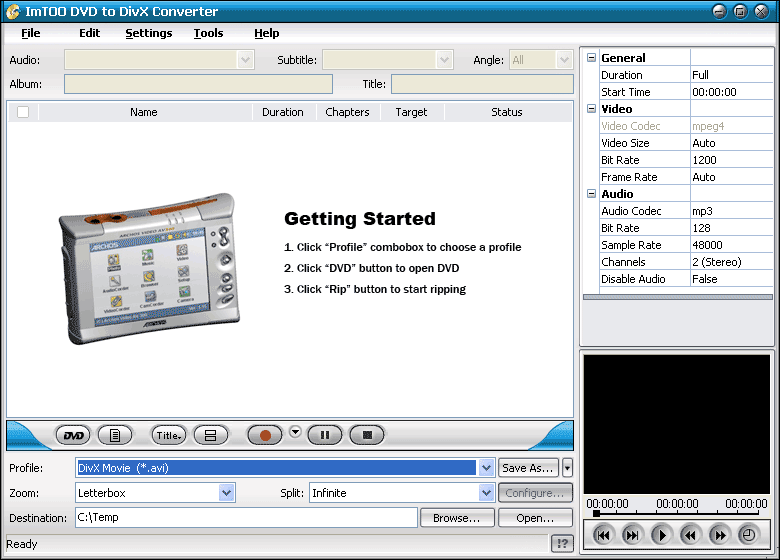Open the Split Infinite dropdown
The width and height of the screenshot is (780, 560).
pyautogui.click(x=486, y=493)
